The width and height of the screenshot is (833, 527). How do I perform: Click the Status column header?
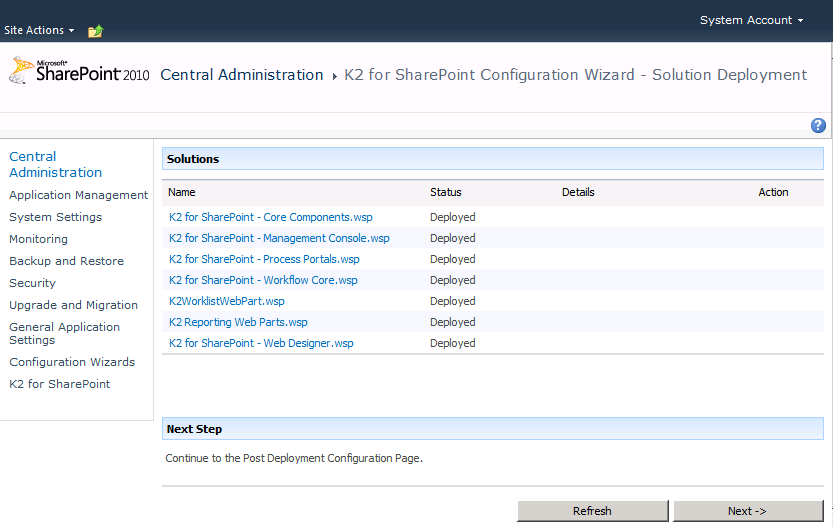click(x=446, y=192)
